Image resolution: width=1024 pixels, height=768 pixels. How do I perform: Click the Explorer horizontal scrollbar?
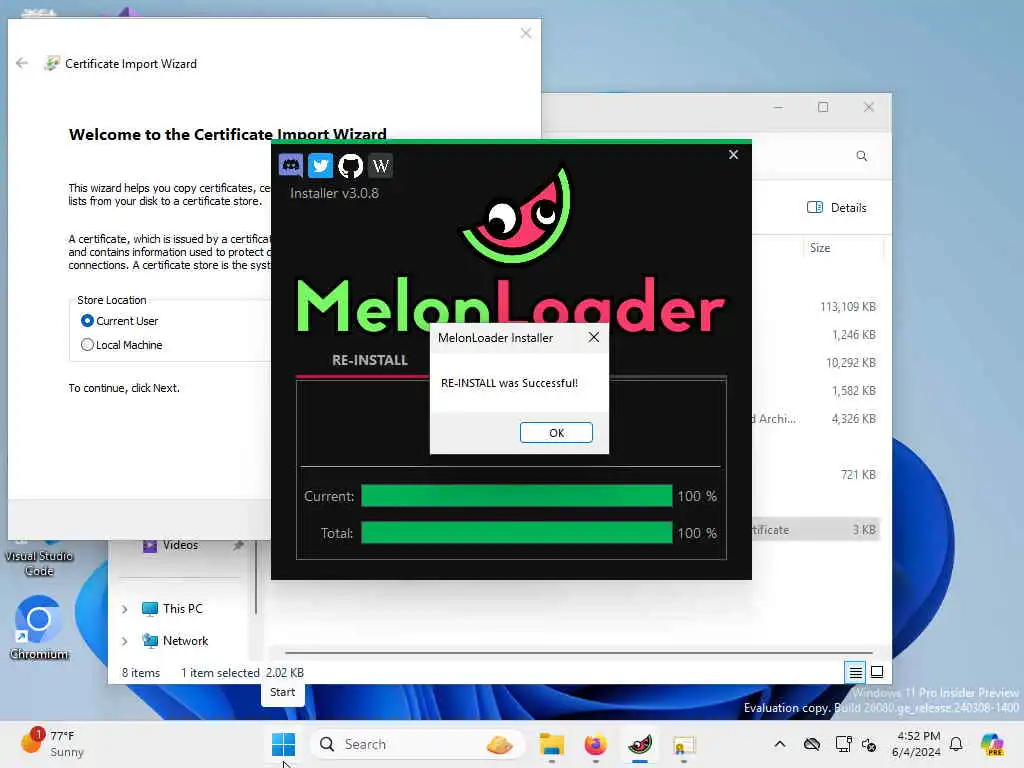(x=579, y=652)
